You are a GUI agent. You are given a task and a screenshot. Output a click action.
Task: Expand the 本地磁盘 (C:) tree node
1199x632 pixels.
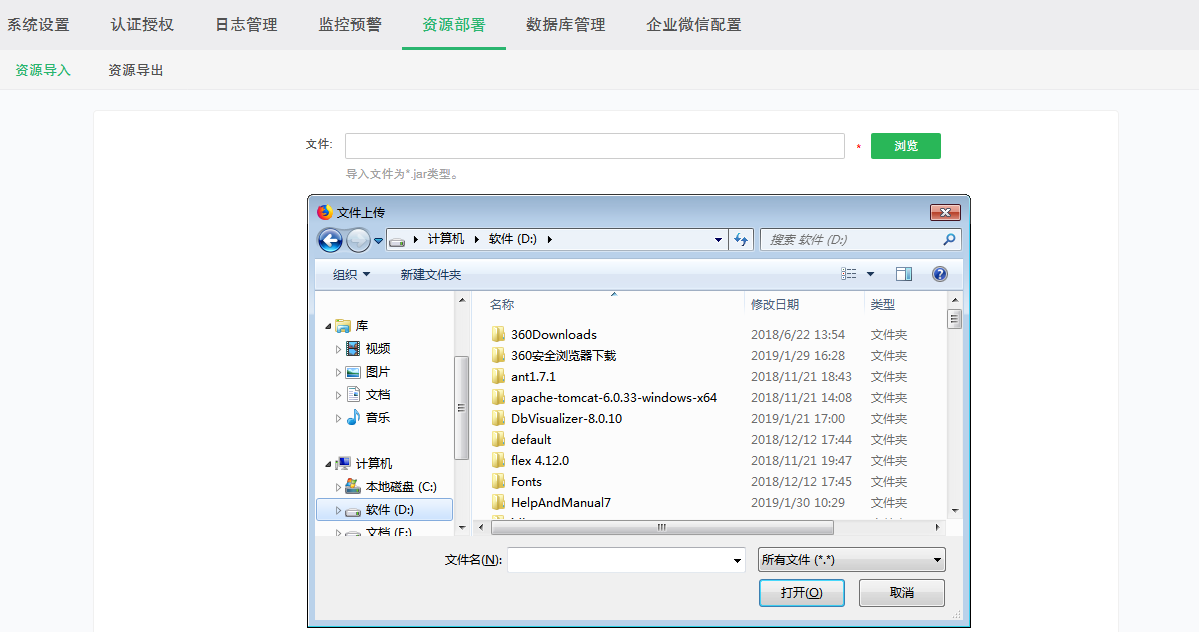tap(338, 487)
